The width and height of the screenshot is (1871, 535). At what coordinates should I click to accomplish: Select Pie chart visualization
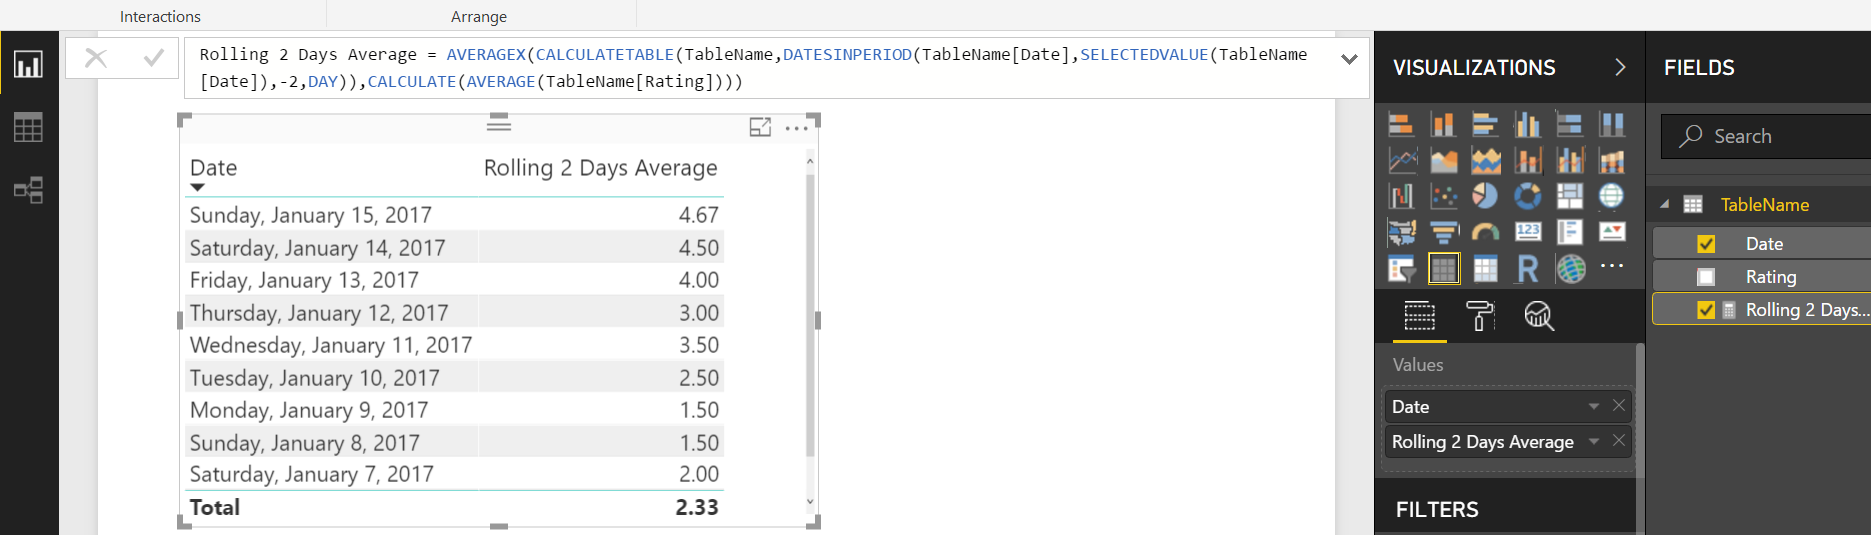click(1485, 196)
